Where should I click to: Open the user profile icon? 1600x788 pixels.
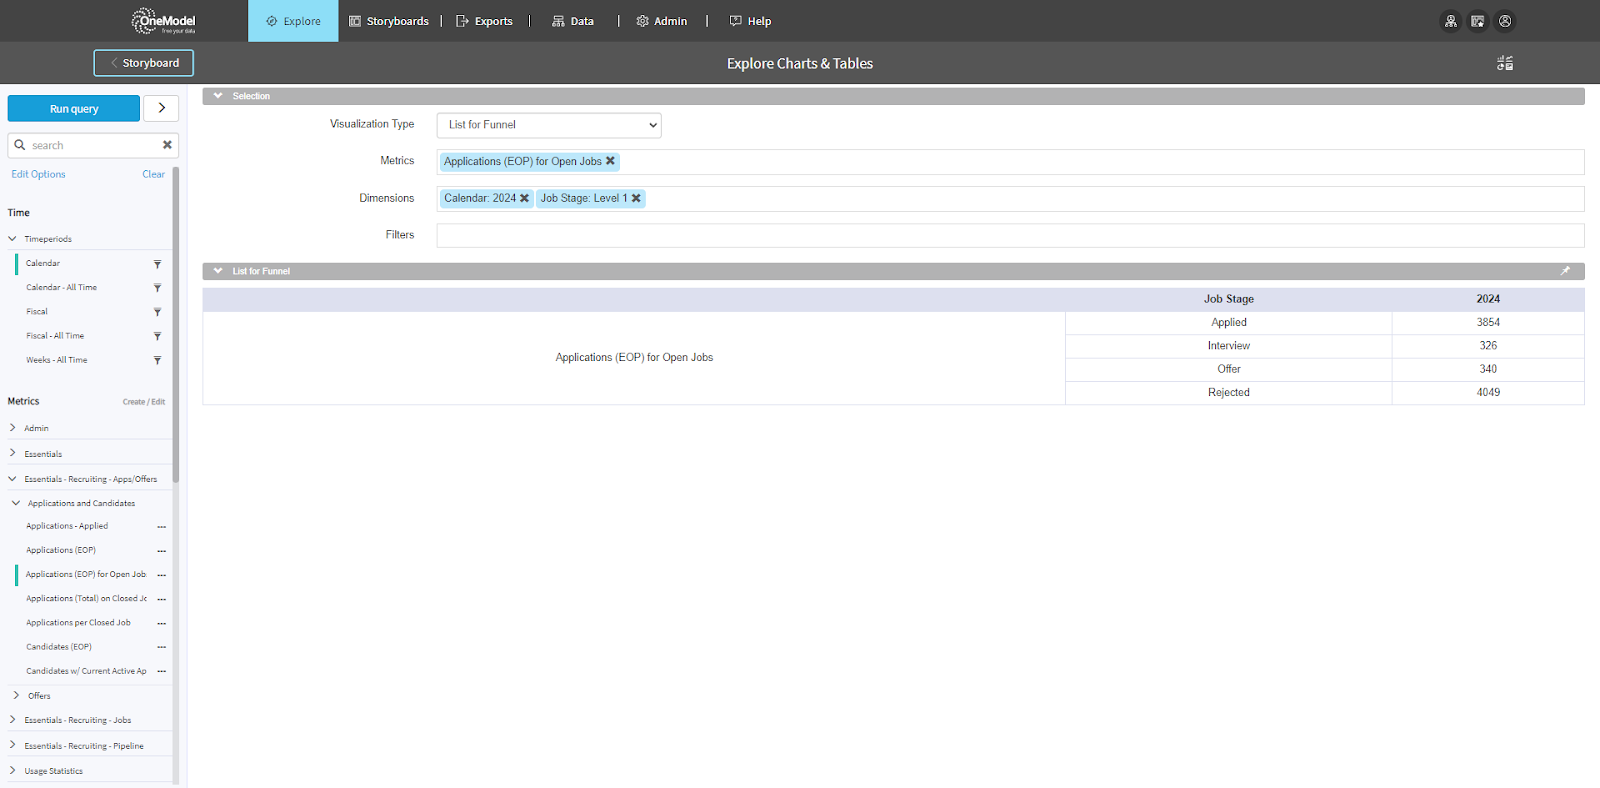coord(1505,21)
